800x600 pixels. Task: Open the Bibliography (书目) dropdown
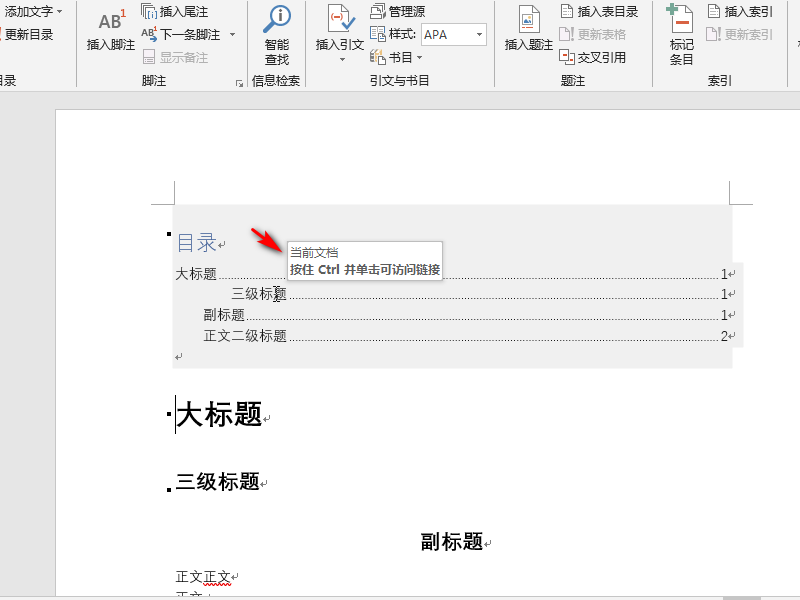(x=396, y=57)
